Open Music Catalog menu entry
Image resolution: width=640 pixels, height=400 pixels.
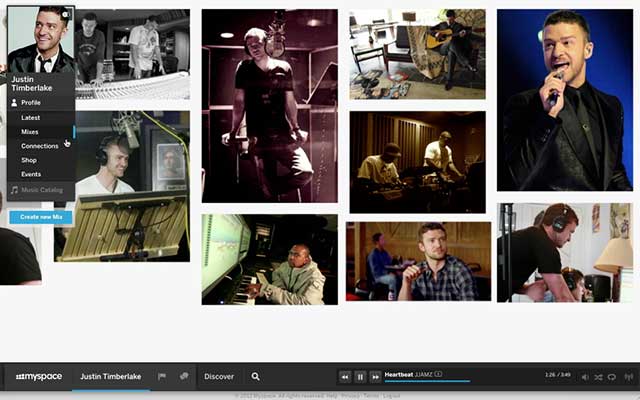tap(41, 190)
